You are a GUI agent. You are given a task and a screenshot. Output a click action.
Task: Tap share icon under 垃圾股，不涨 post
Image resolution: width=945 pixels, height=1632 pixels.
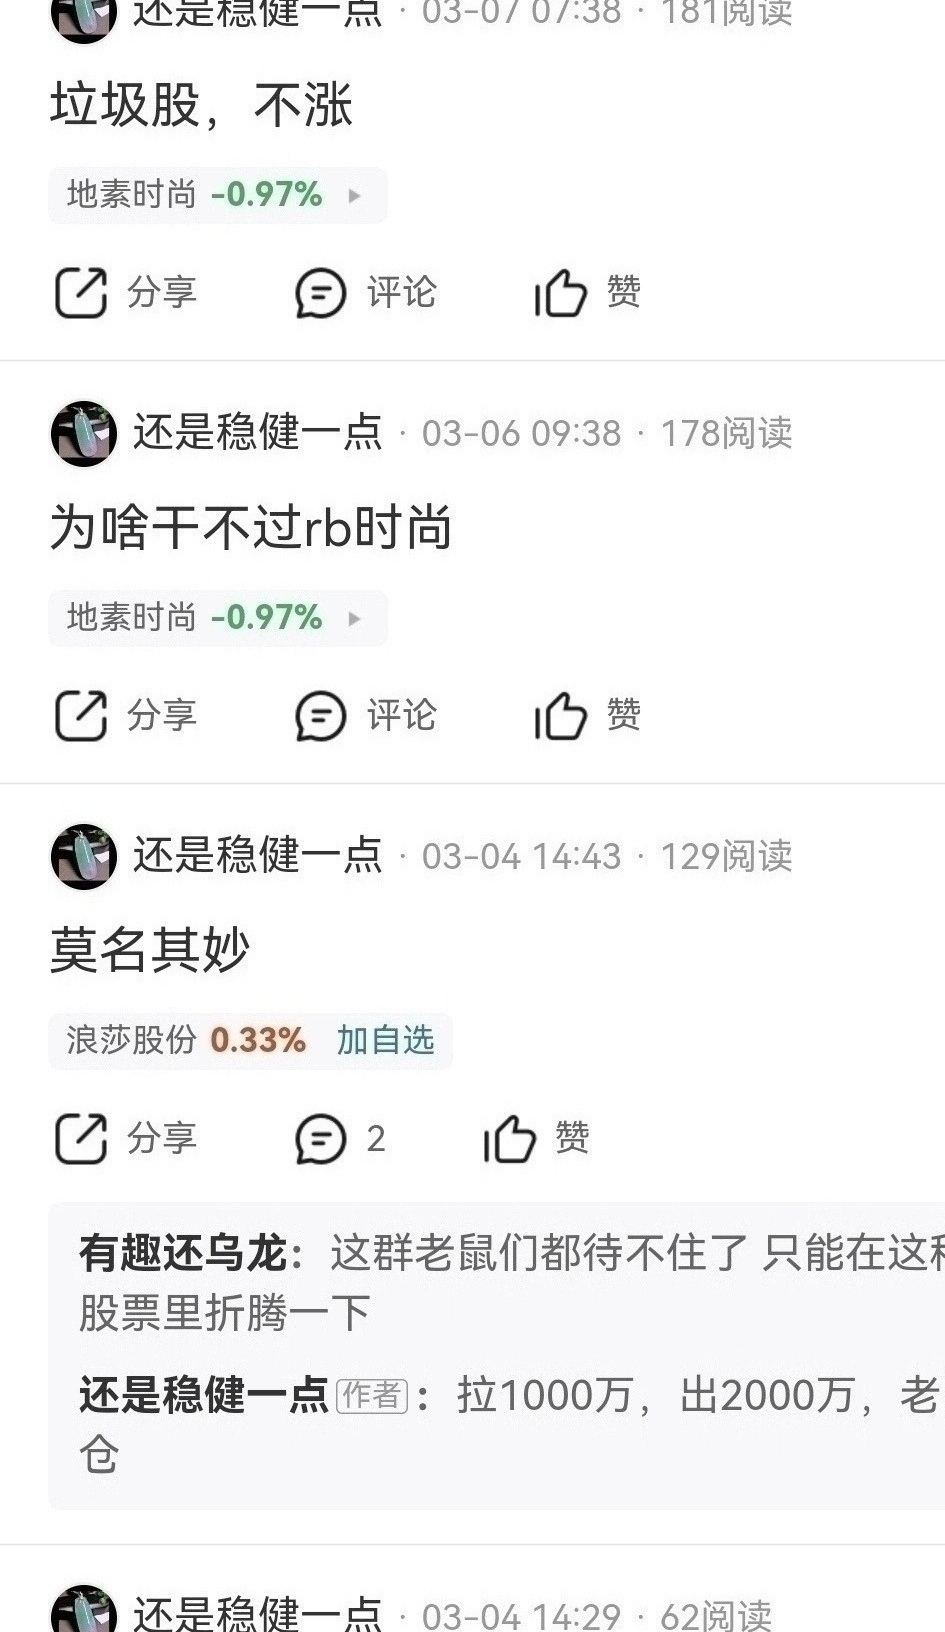80,293
